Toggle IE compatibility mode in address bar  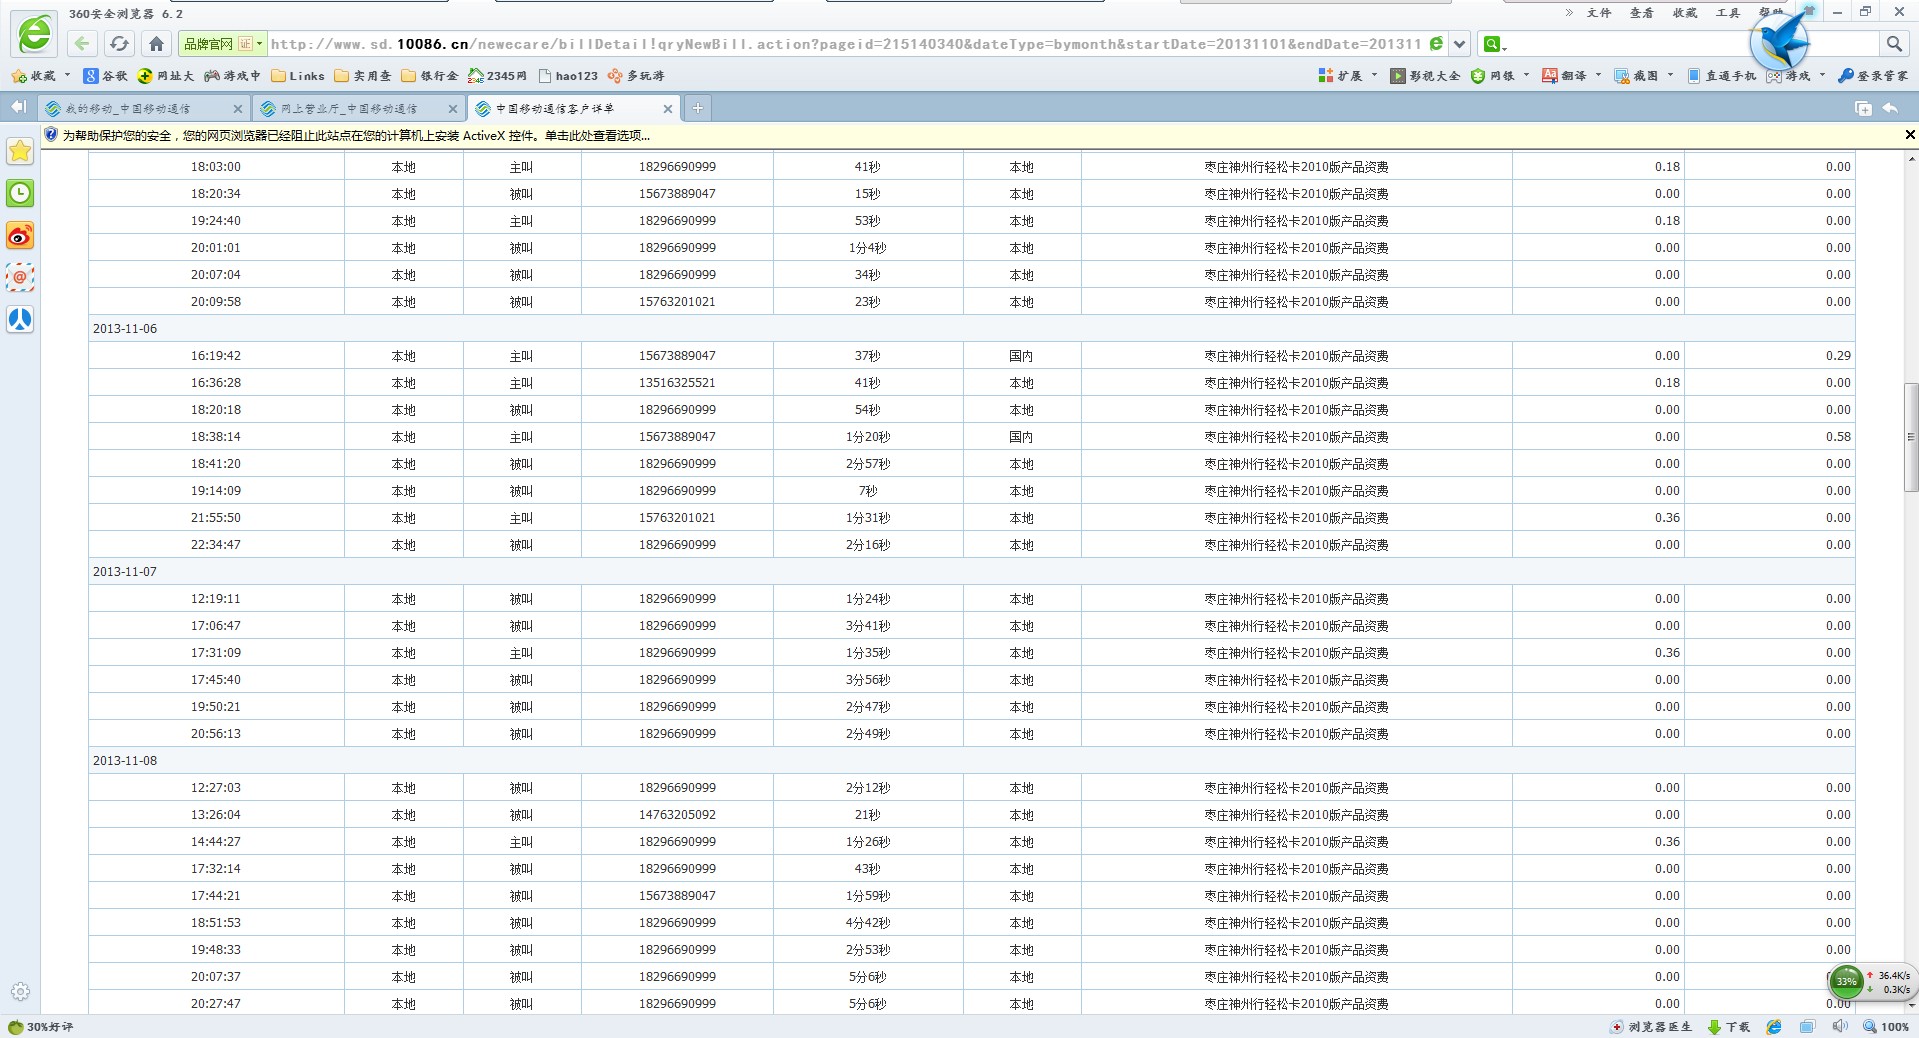pos(1437,44)
